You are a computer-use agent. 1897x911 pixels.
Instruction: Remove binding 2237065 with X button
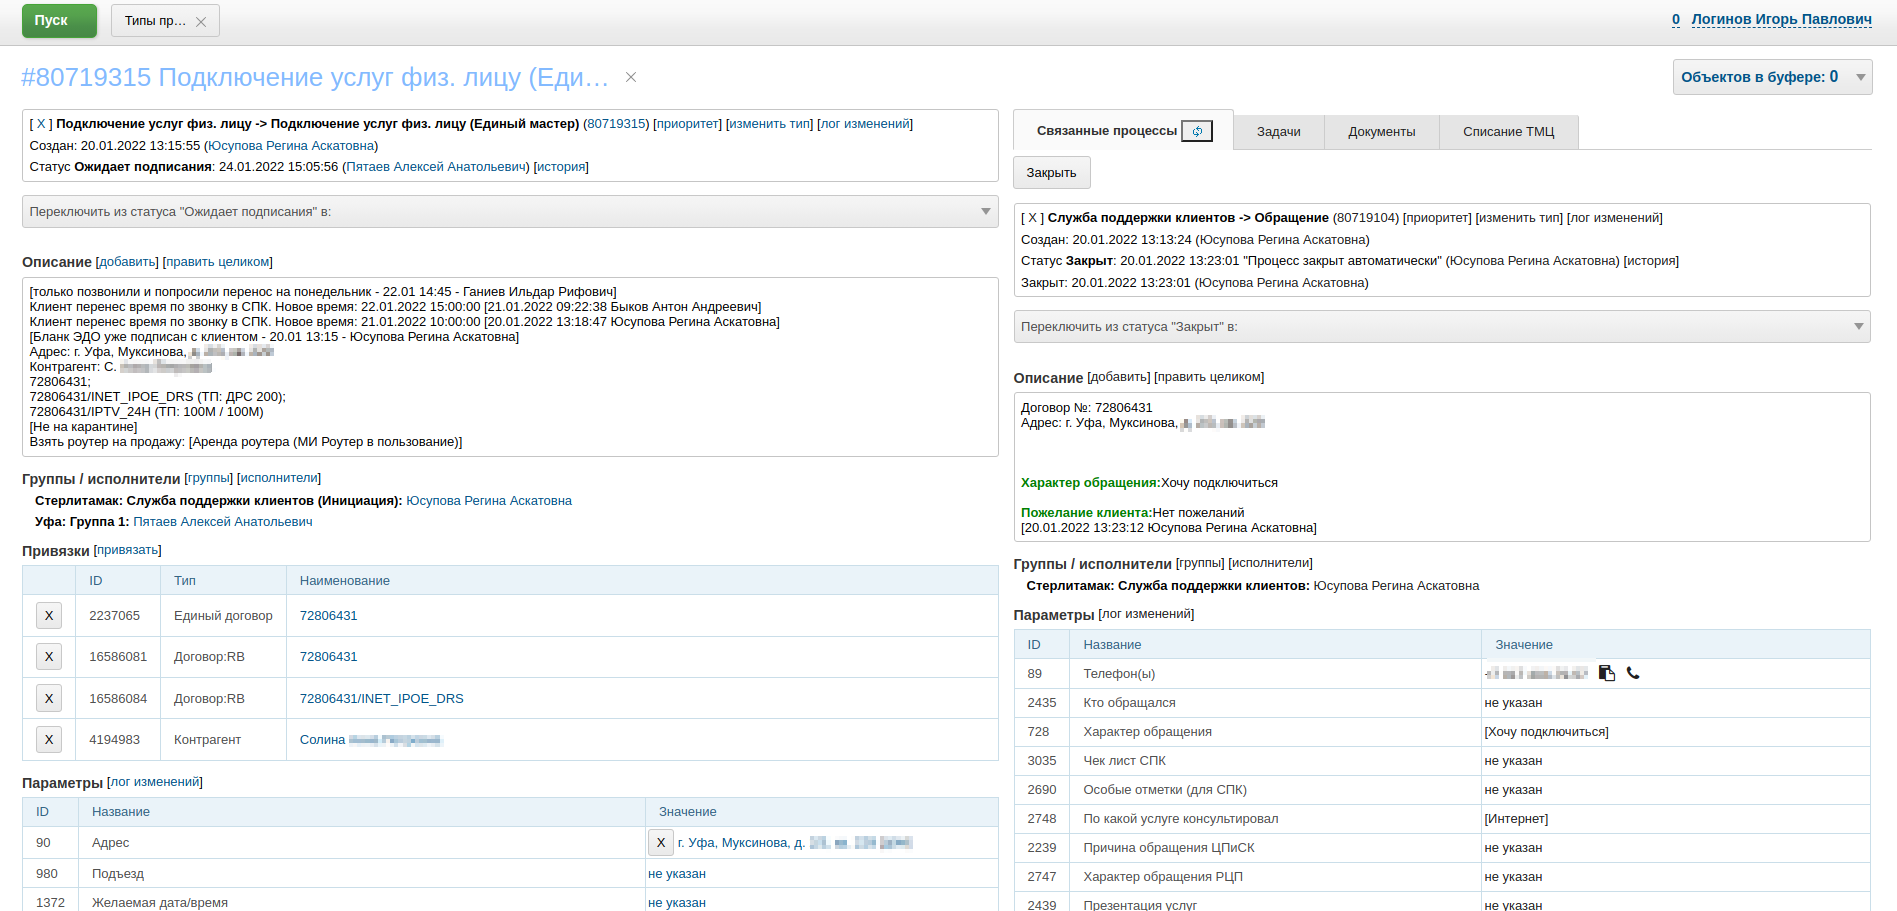click(49, 616)
